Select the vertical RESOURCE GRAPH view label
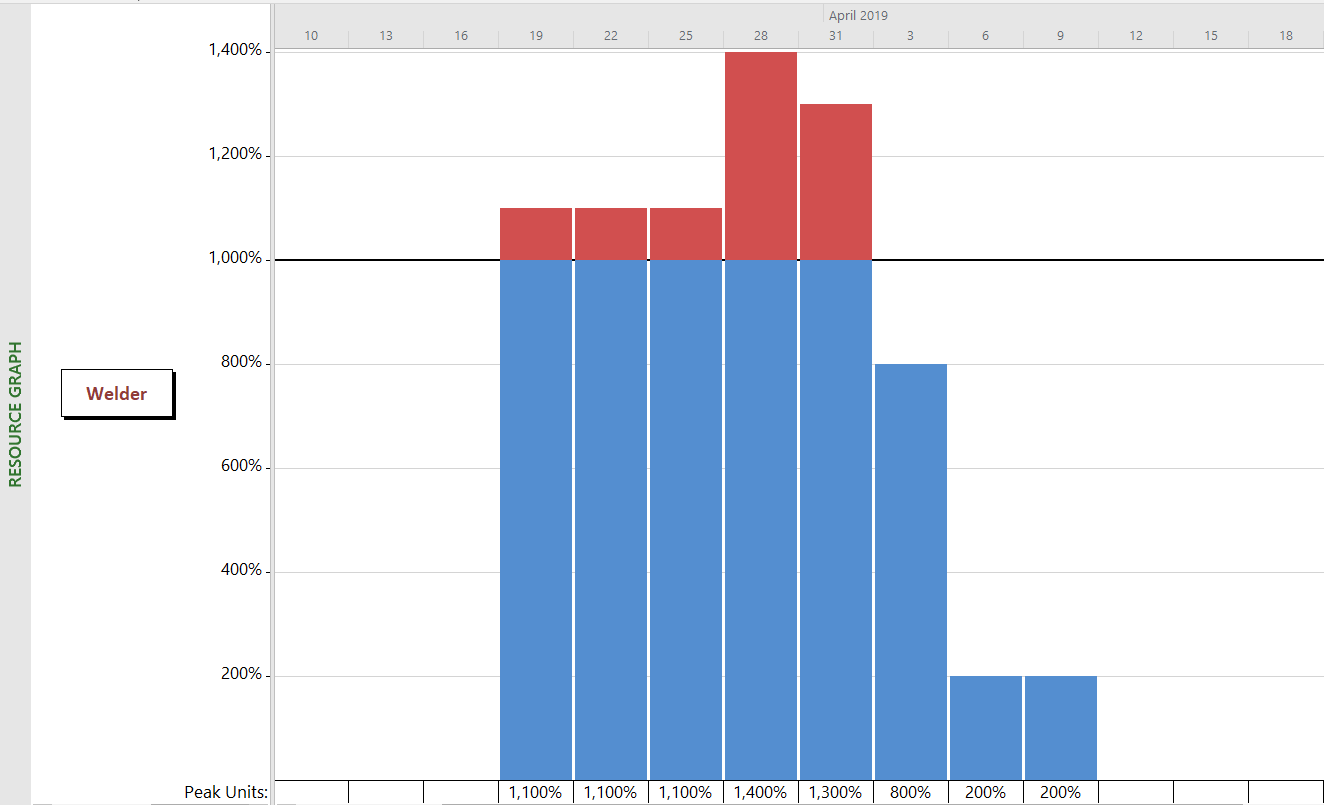 [15, 414]
